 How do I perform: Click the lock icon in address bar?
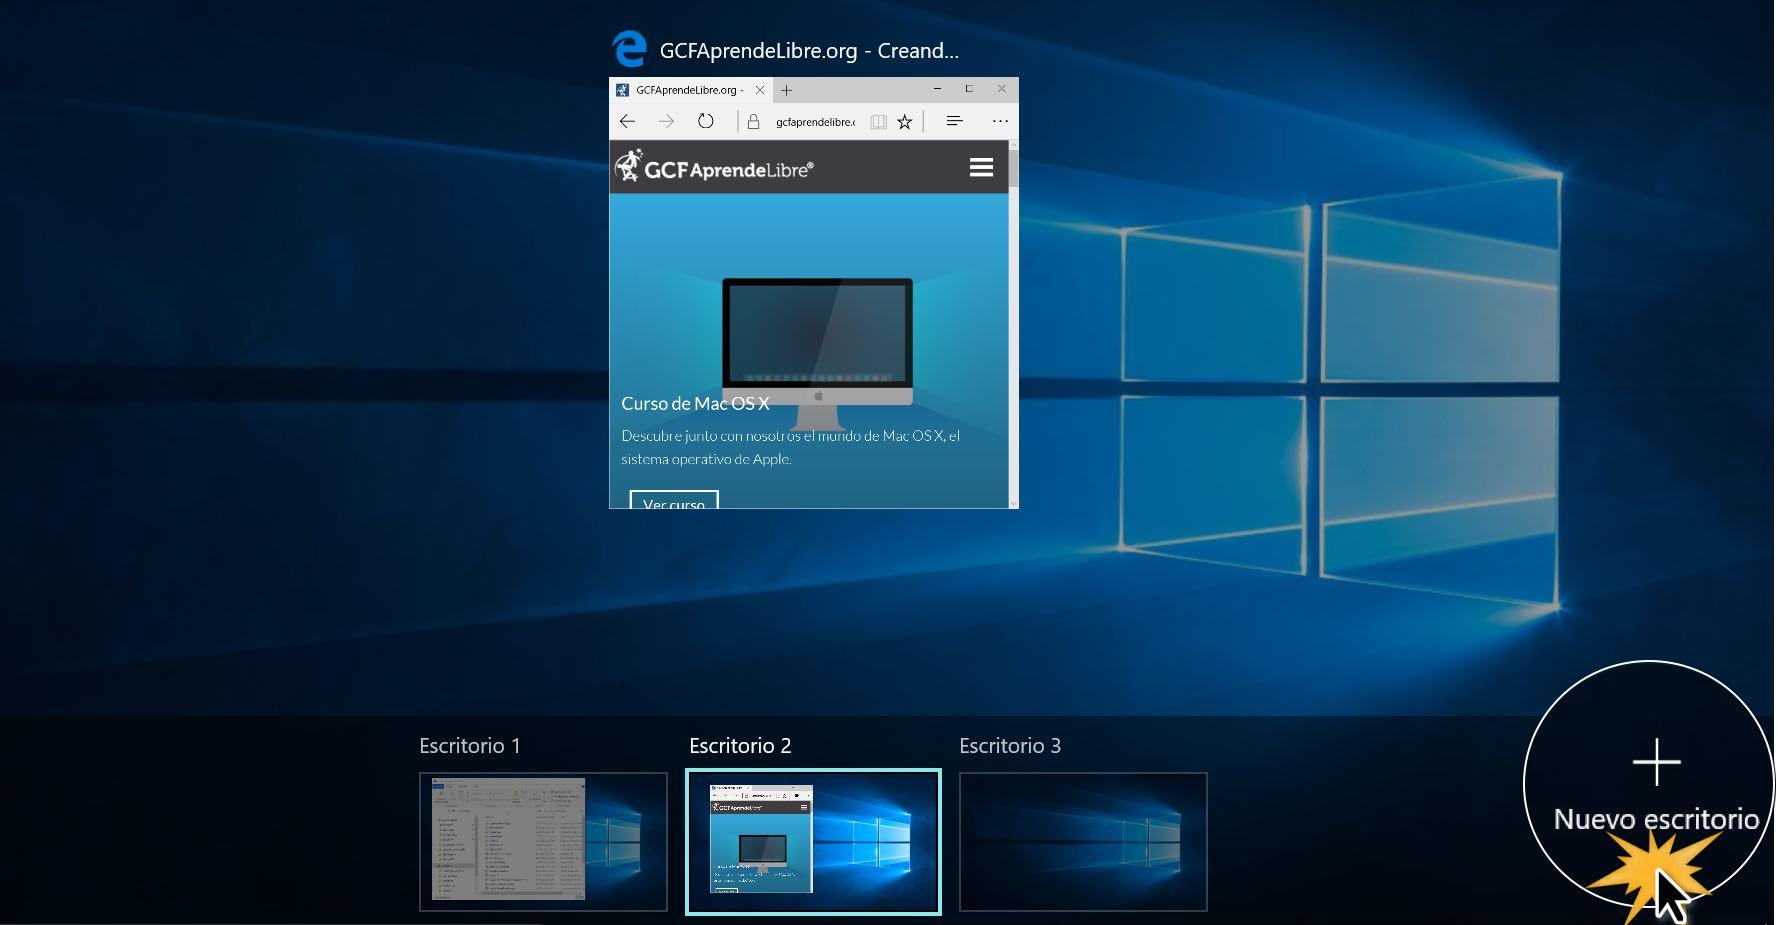point(754,122)
